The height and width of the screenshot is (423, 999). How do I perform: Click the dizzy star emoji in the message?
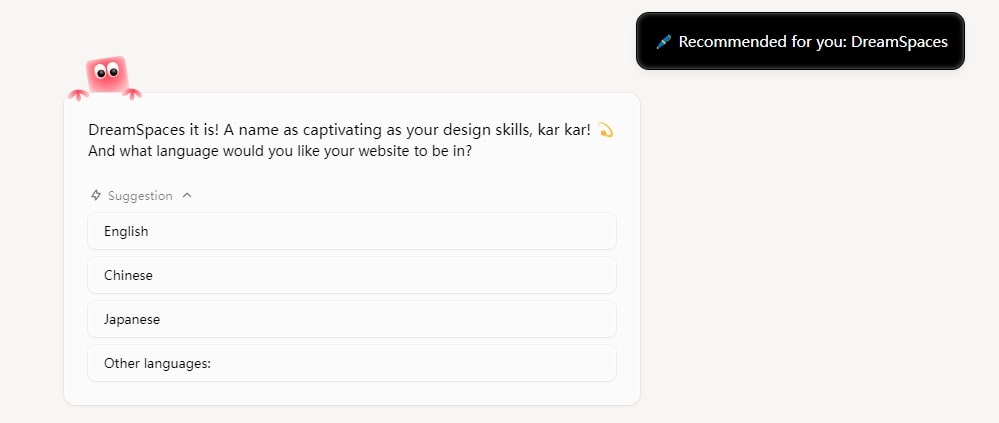point(606,132)
